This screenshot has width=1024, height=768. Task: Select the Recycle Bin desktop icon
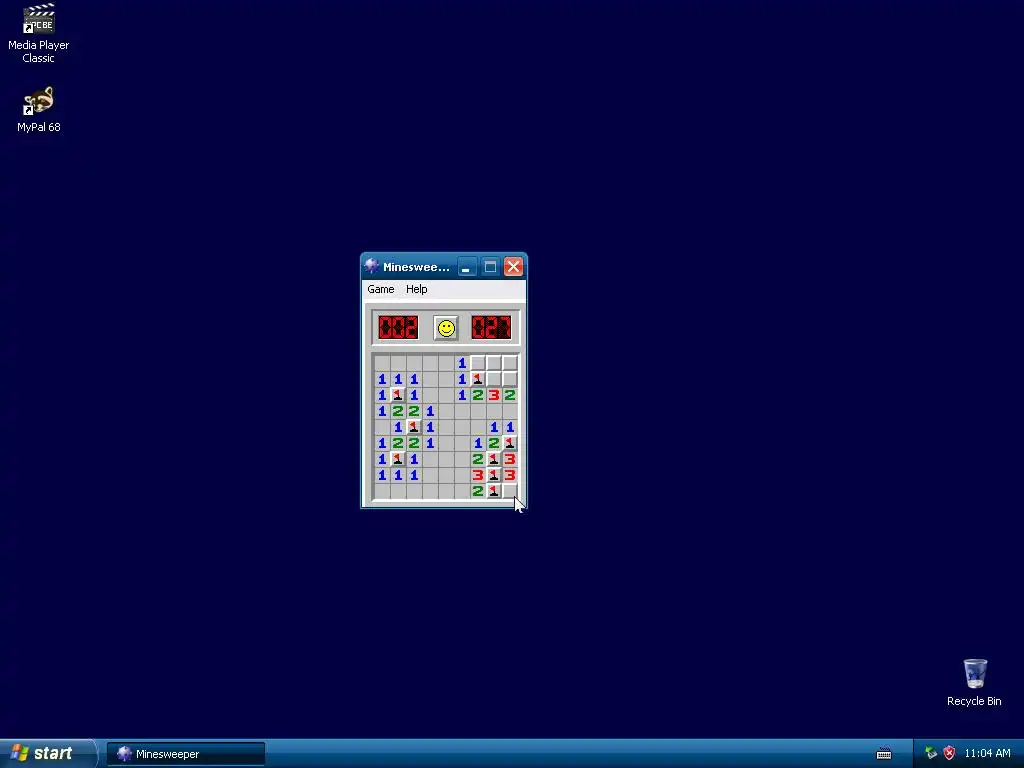pos(974,682)
